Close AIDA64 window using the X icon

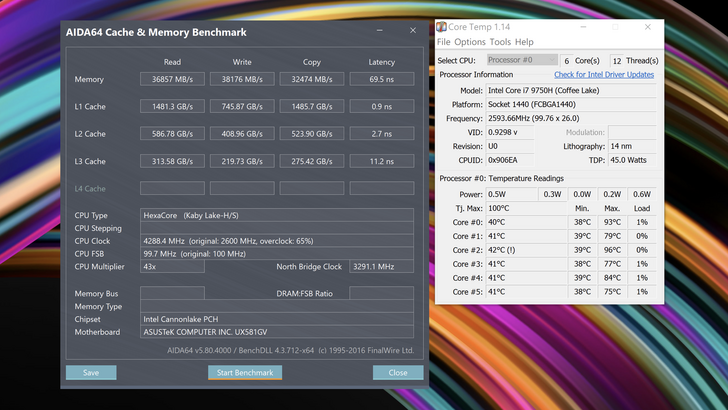pyautogui.click(x=413, y=31)
